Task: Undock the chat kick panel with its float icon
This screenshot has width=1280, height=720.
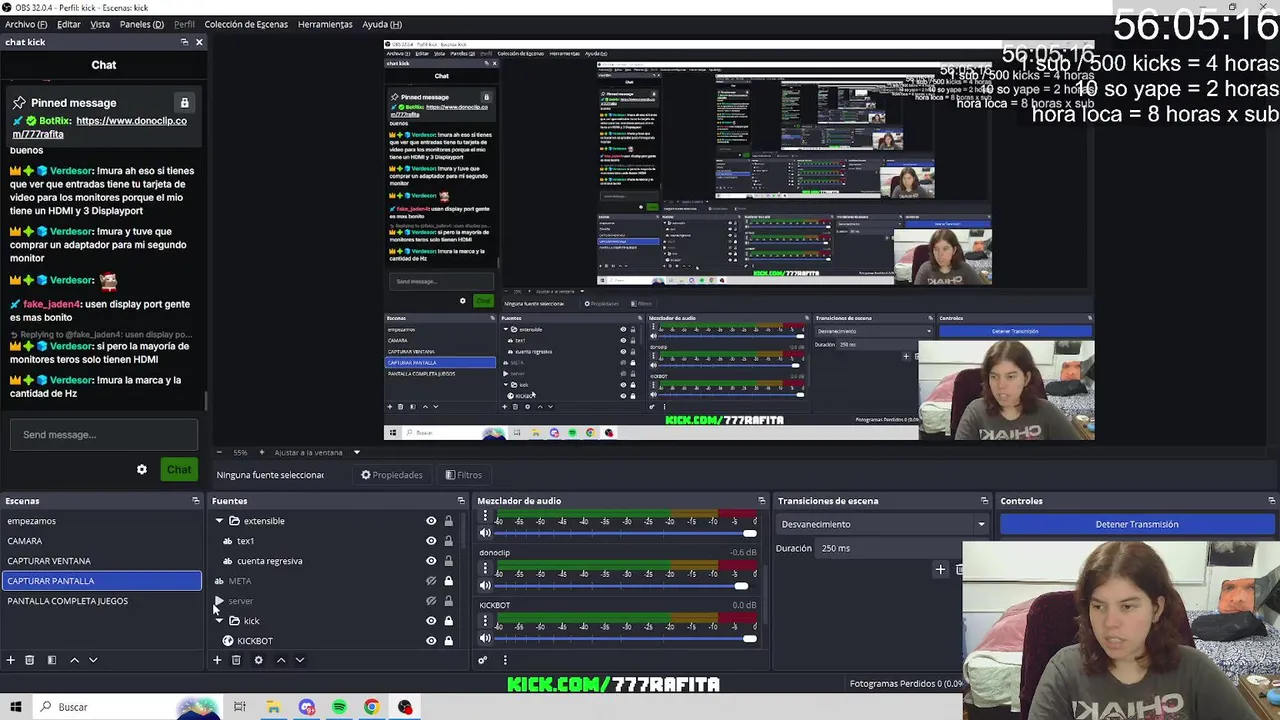Action: point(184,42)
